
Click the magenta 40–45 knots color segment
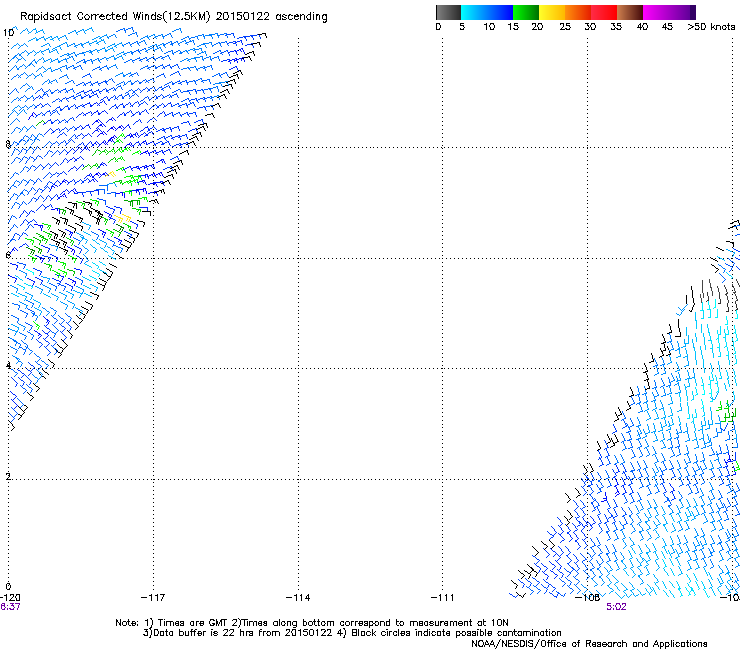(656, 12)
